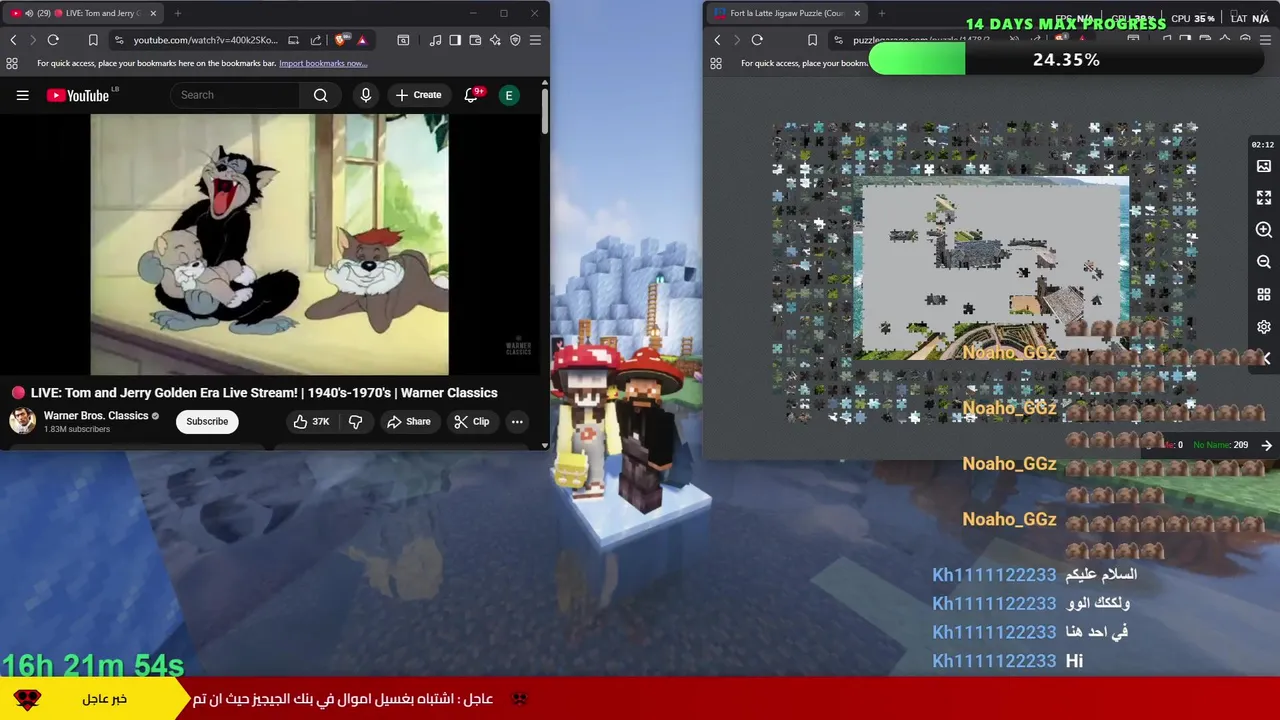Click the YouTube page vertical scrollbar

tap(545, 110)
